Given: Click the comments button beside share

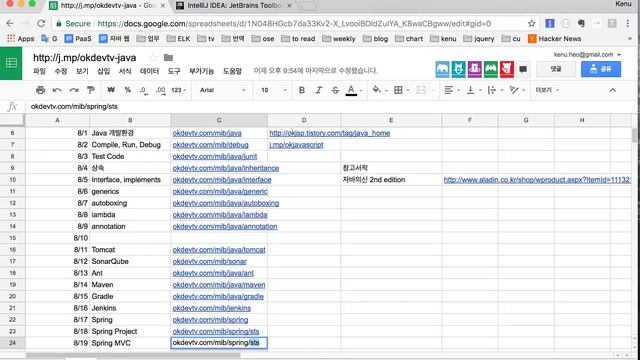Looking at the screenshot, I should [x=556, y=69].
